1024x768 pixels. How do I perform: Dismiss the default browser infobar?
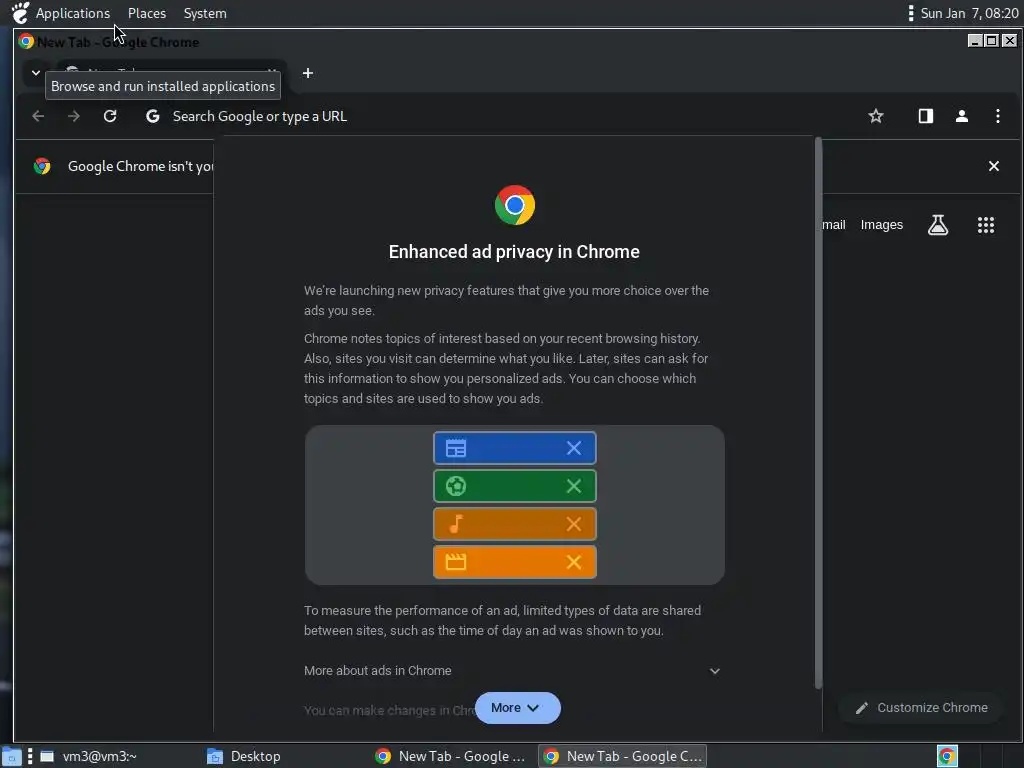point(993,166)
